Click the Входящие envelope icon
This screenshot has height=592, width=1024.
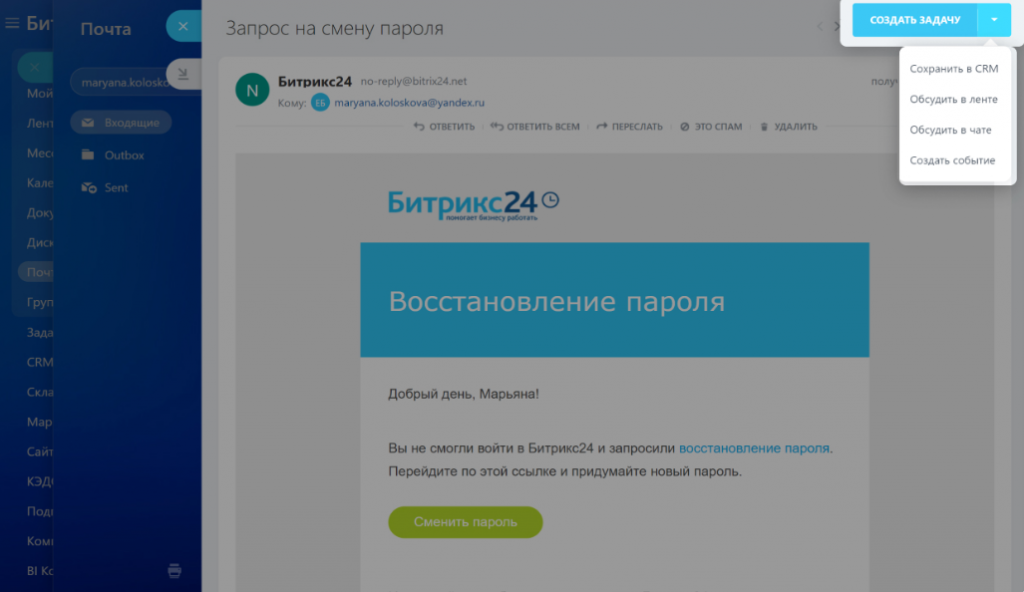tap(88, 123)
